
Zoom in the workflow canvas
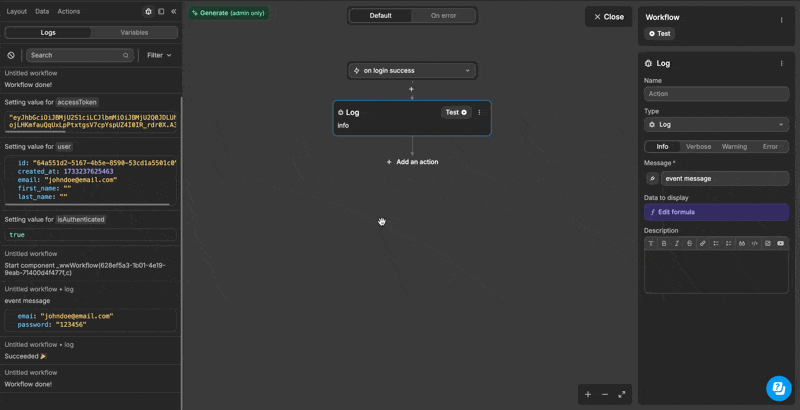(x=588, y=394)
